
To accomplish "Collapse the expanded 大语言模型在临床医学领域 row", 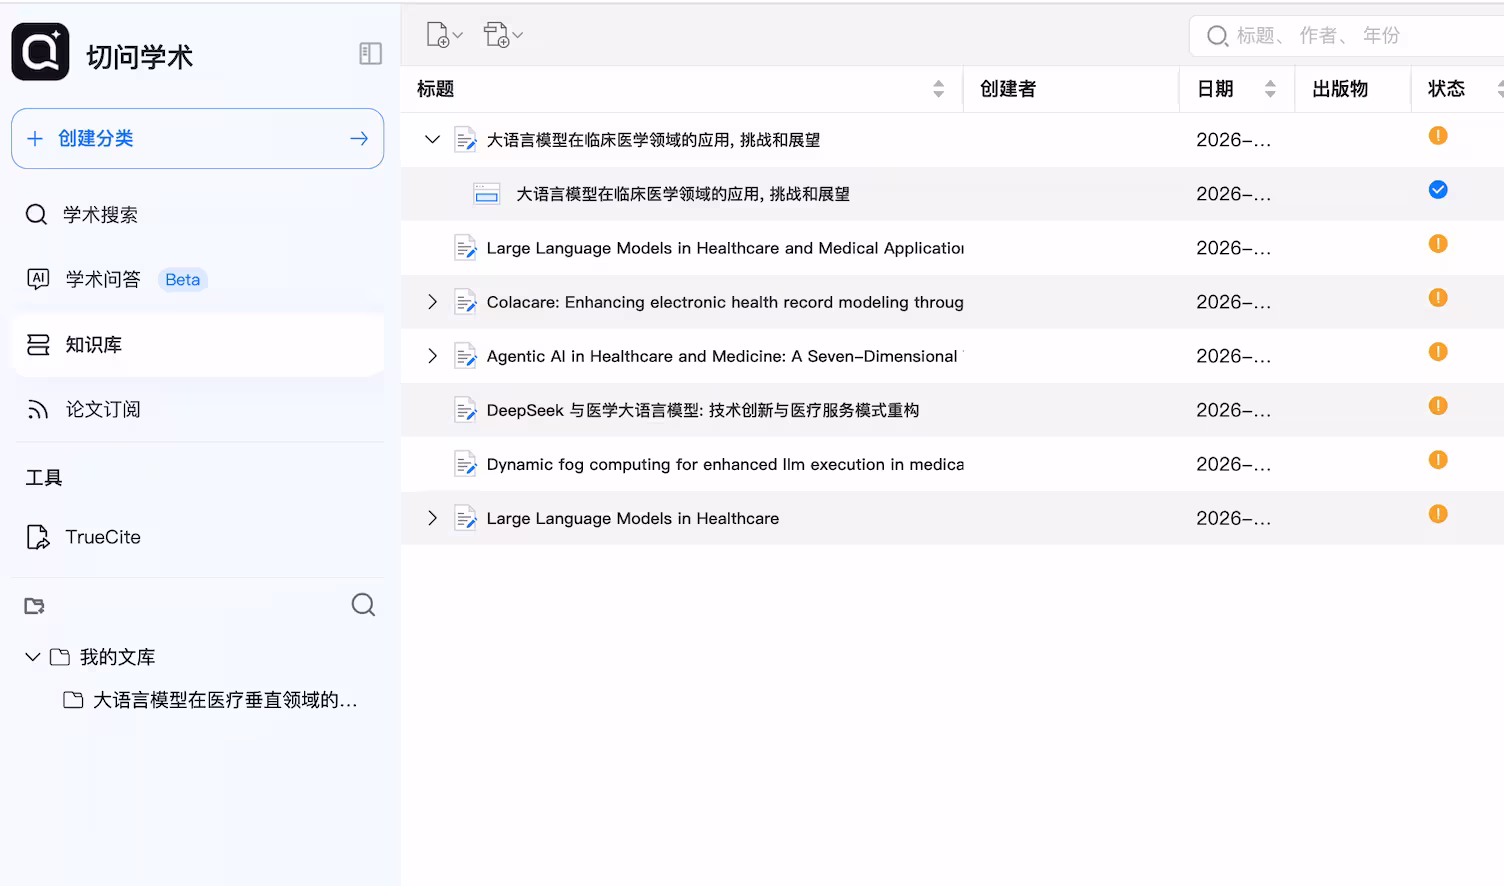I will click(x=431, y=139).
